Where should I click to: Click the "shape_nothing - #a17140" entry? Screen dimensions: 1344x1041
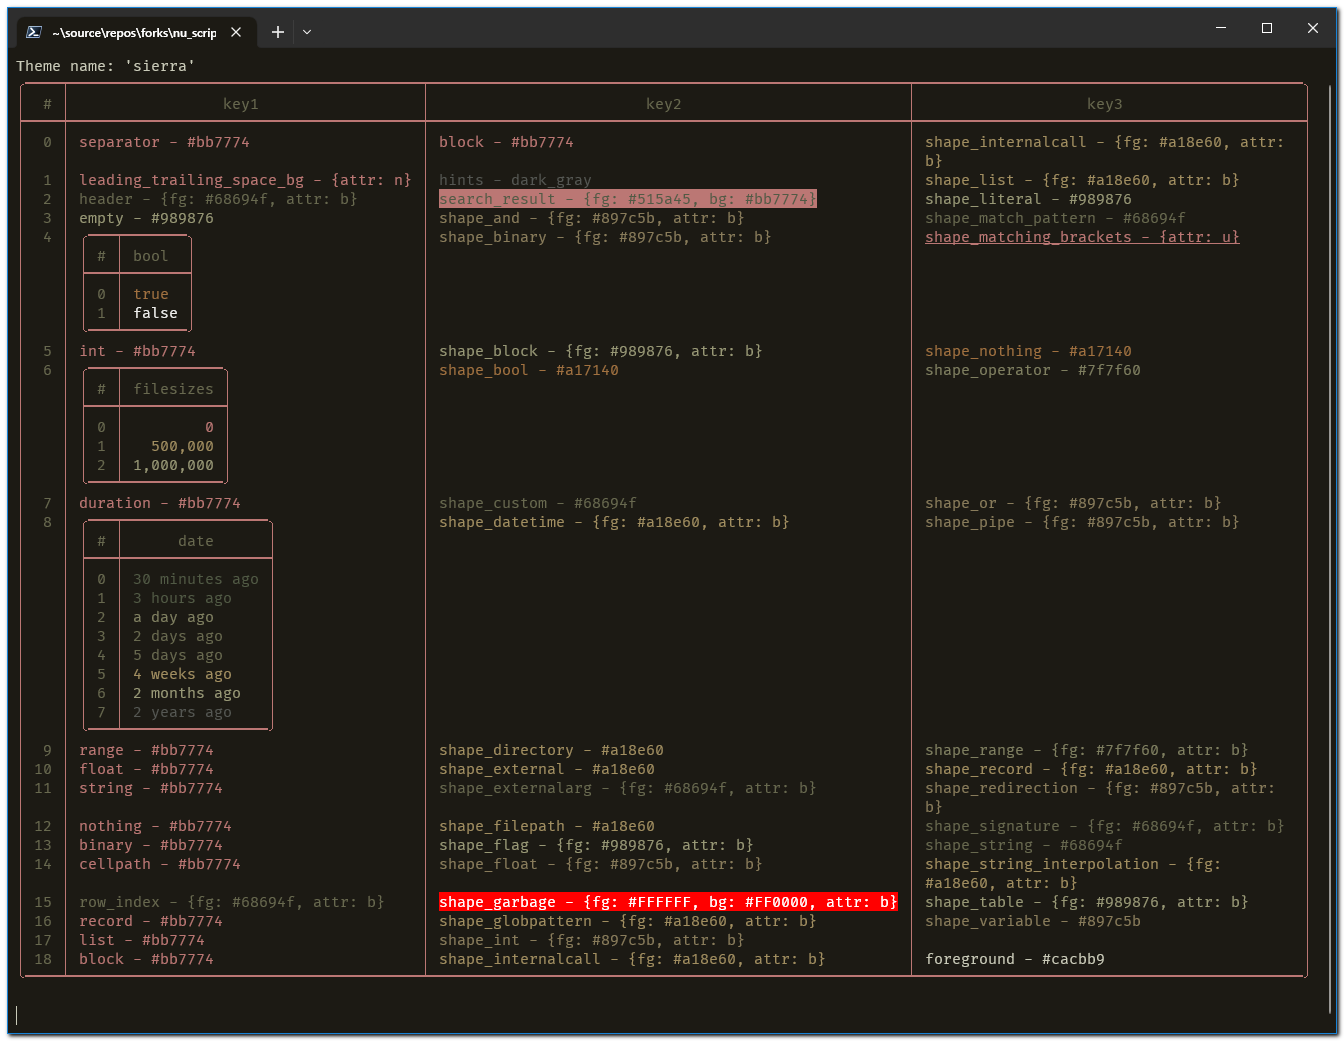coord(1028,351)
